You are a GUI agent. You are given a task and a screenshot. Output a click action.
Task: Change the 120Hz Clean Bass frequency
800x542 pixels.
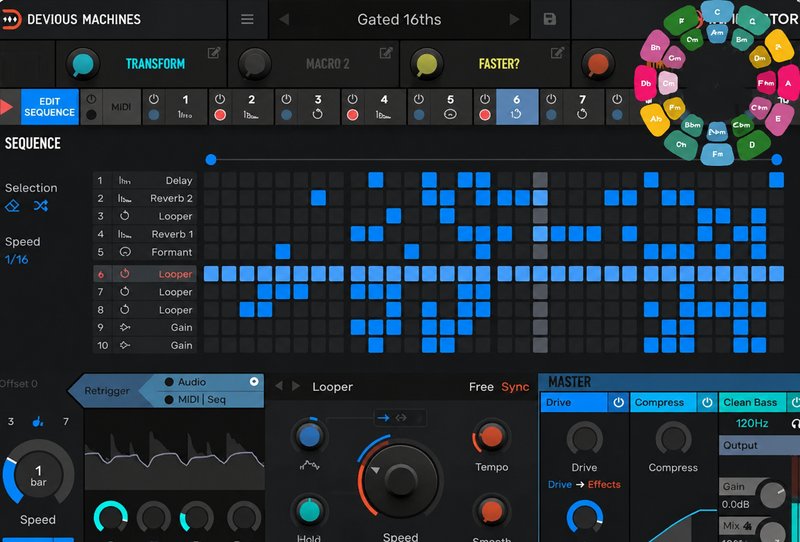(x=752, y=423)
